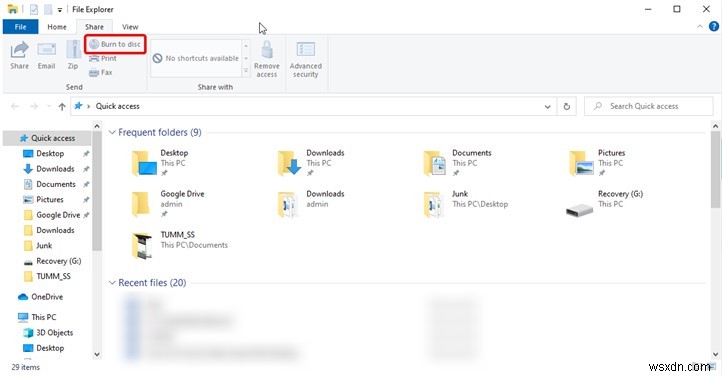Click the blue Help question icon

[x=714, y=27]
